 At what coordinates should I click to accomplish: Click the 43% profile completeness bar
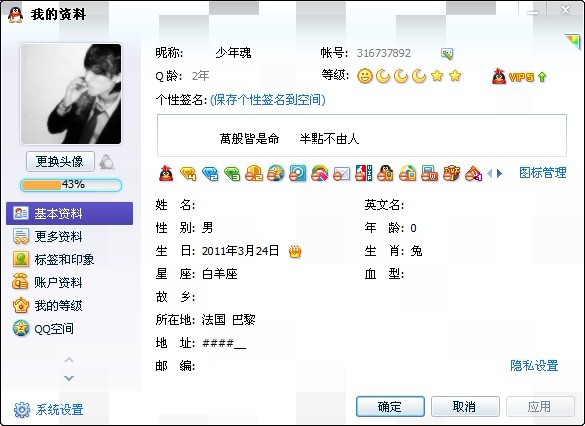[x=71, y=185]
